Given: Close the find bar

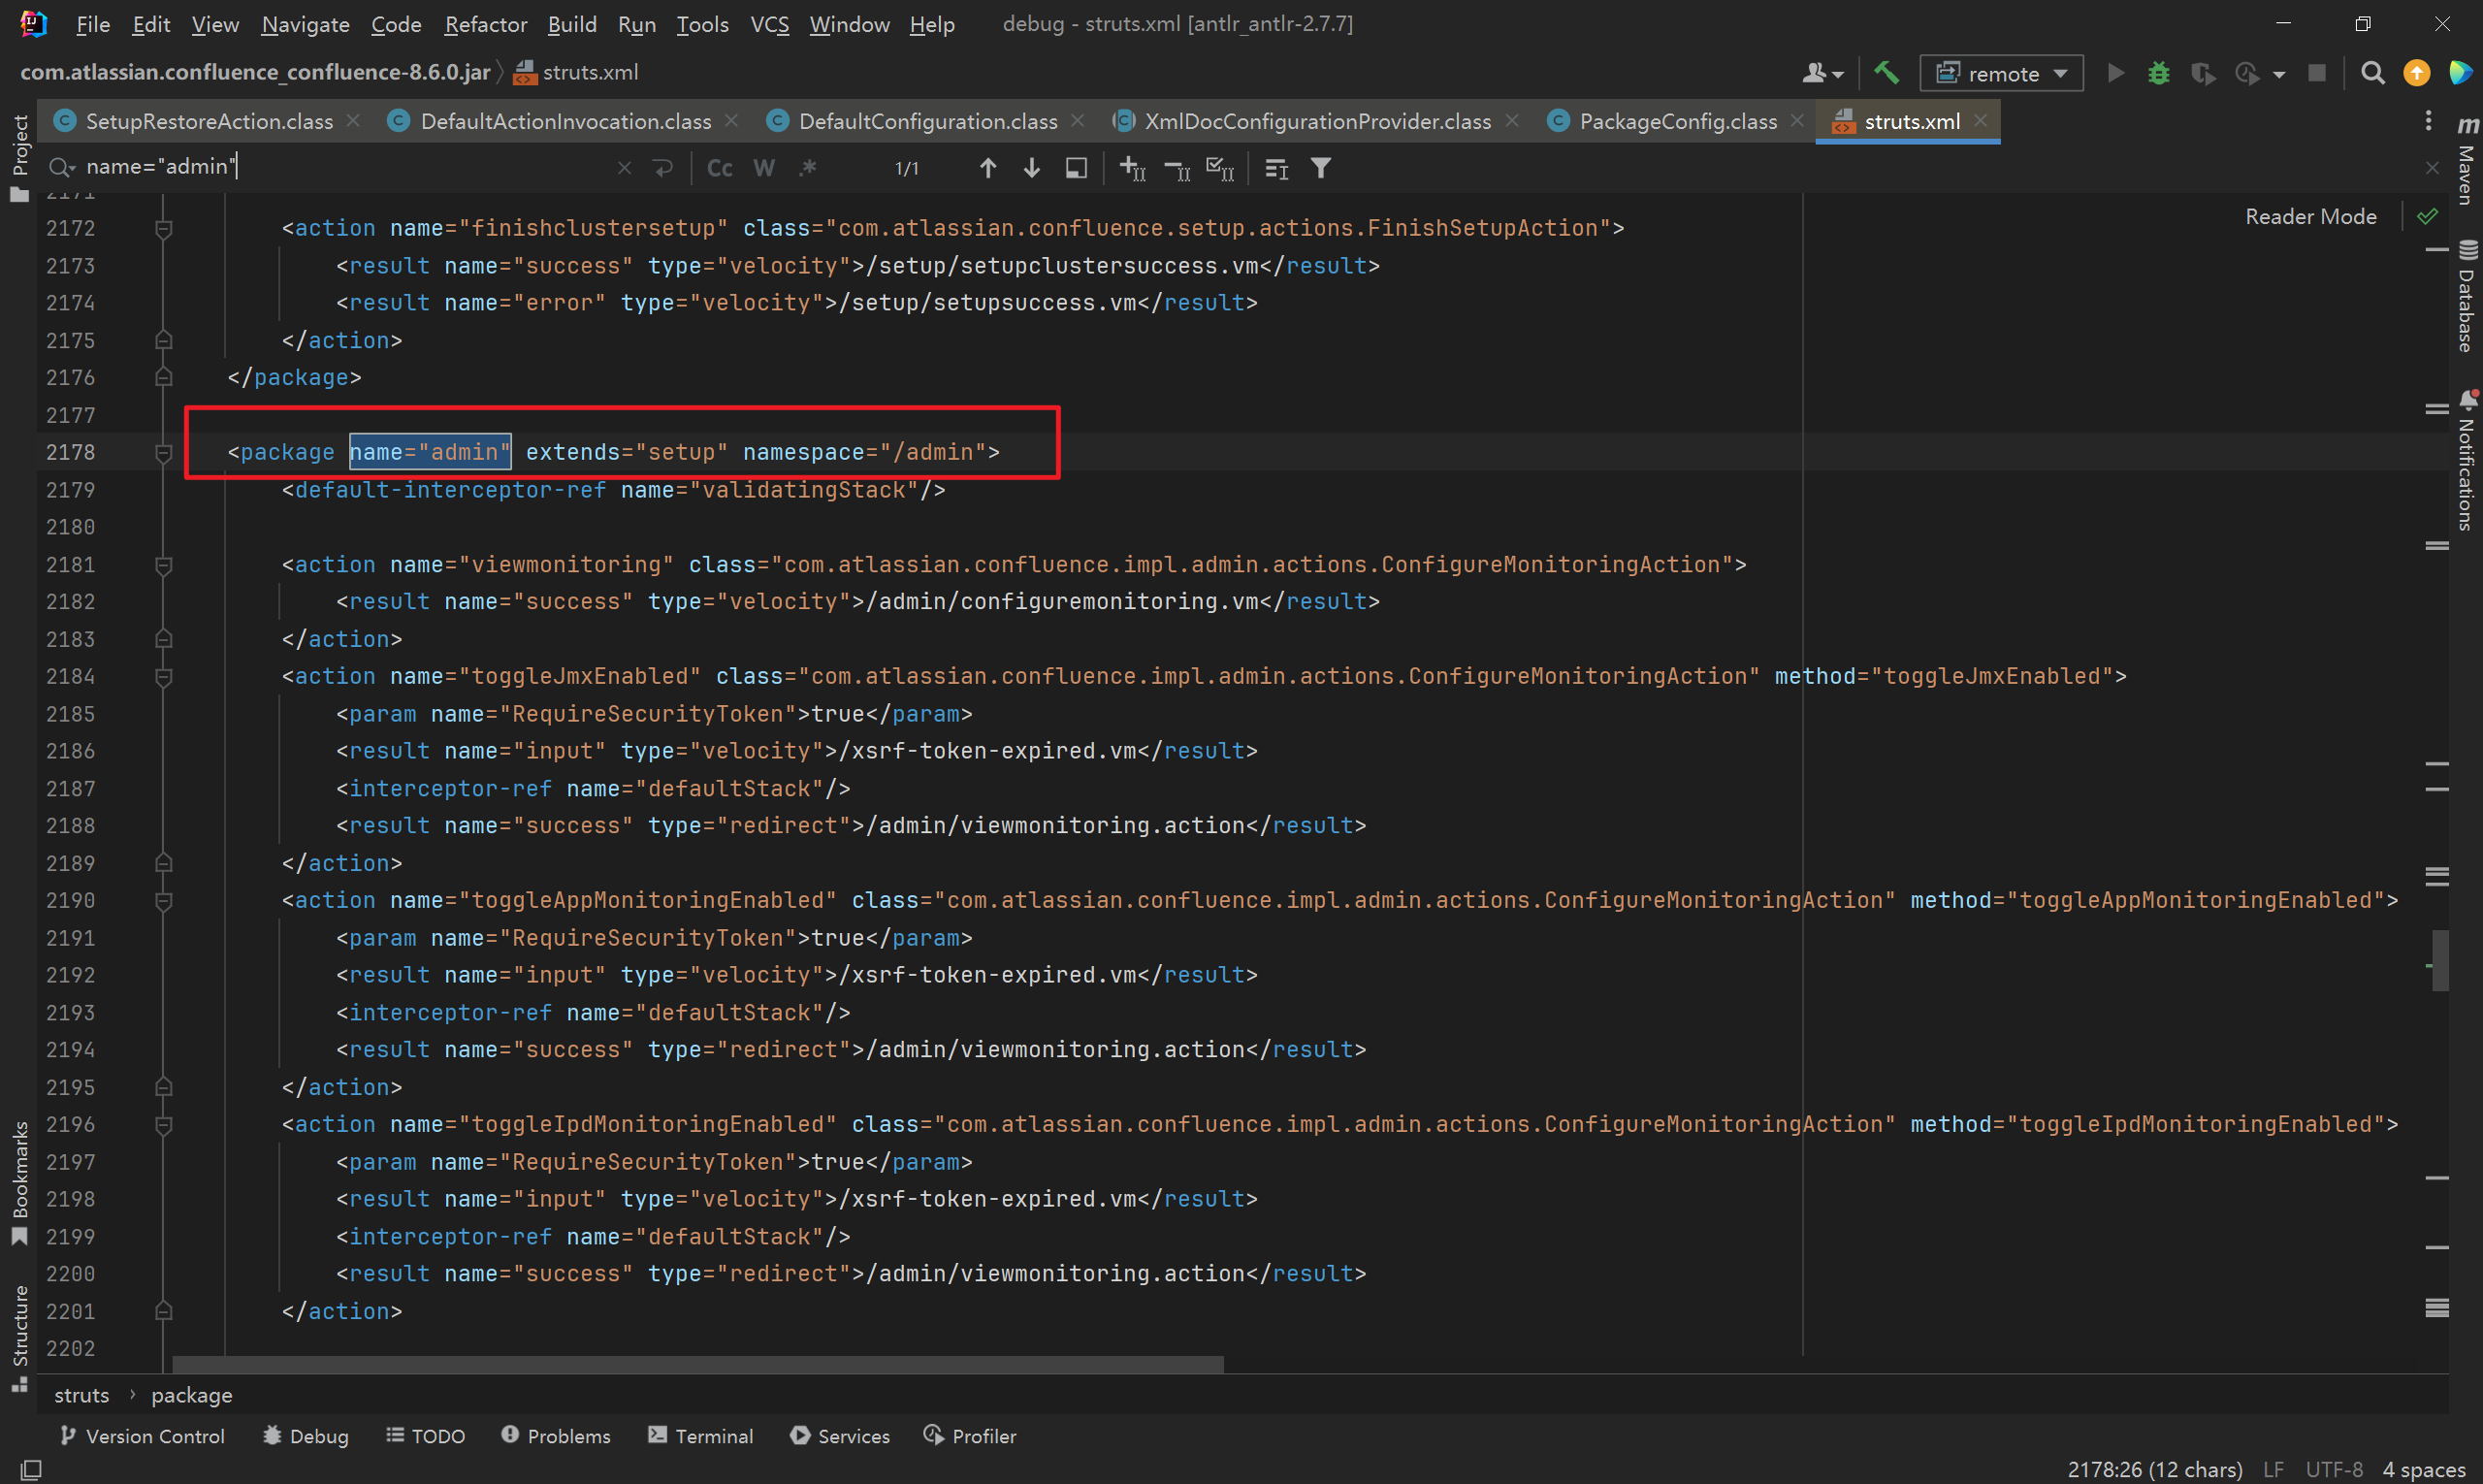Looking at the screenshot, I should point(2432,168).
